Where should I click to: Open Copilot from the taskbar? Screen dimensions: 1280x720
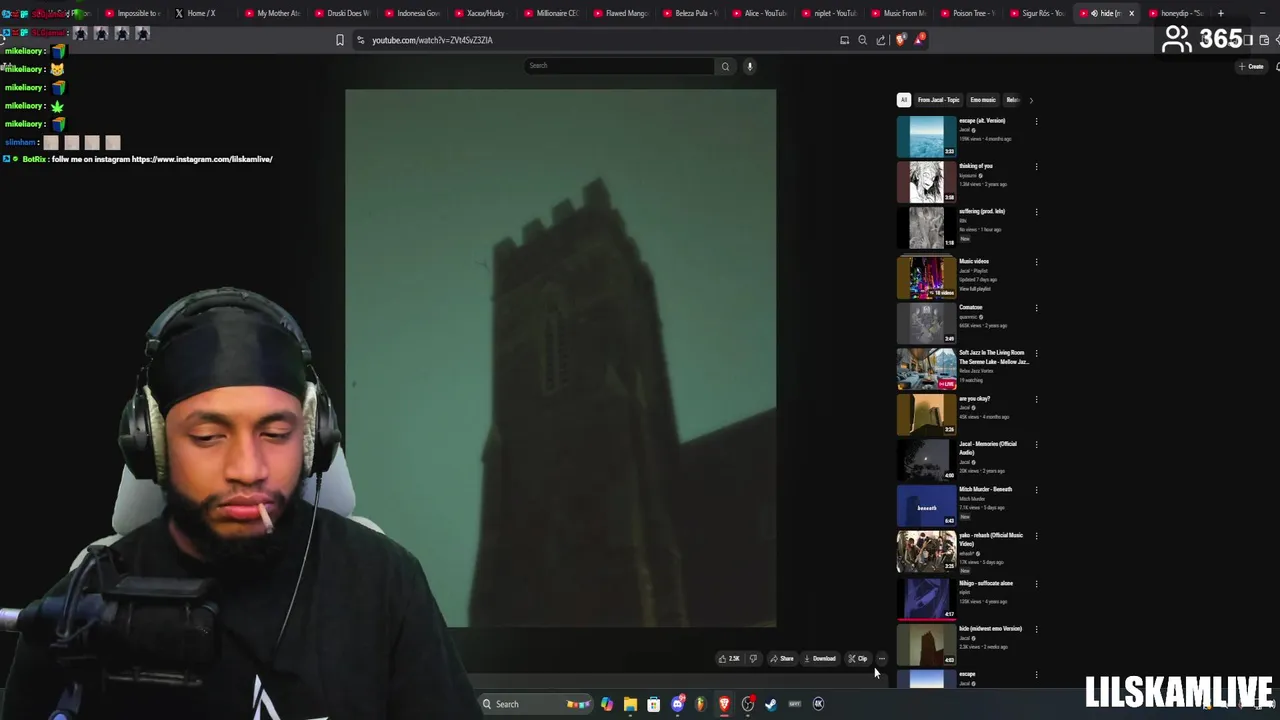607,704
